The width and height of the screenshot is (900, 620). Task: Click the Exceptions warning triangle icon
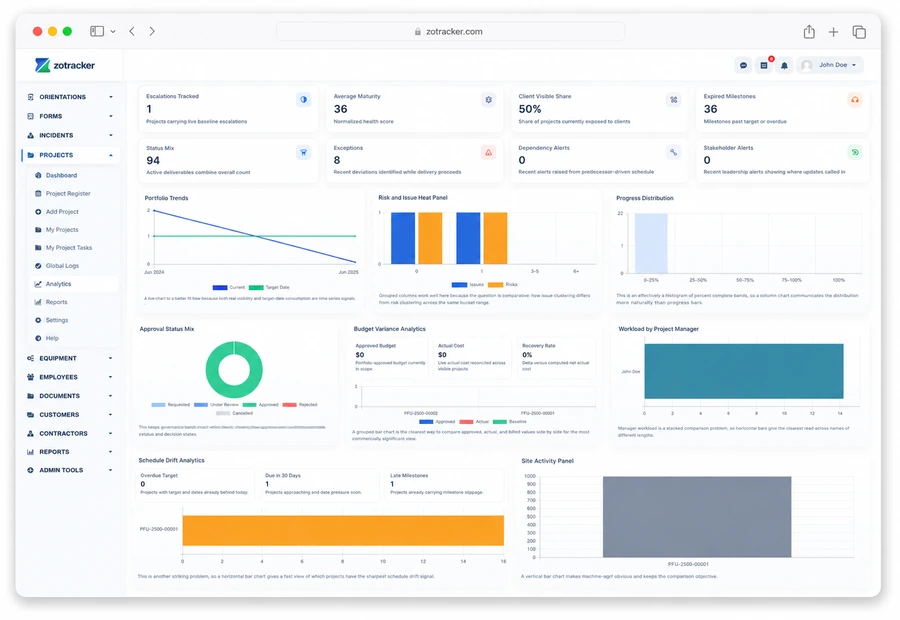pos(488,152)
